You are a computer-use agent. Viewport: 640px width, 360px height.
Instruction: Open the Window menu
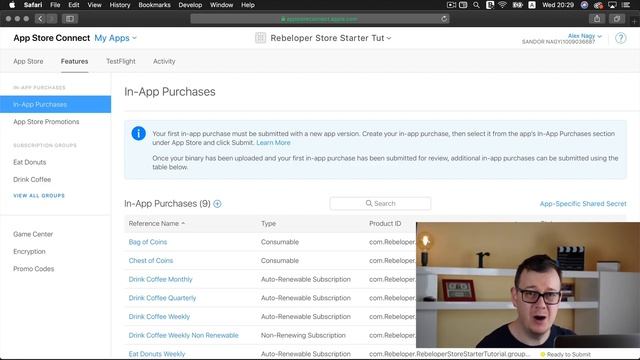coord(221,5)
